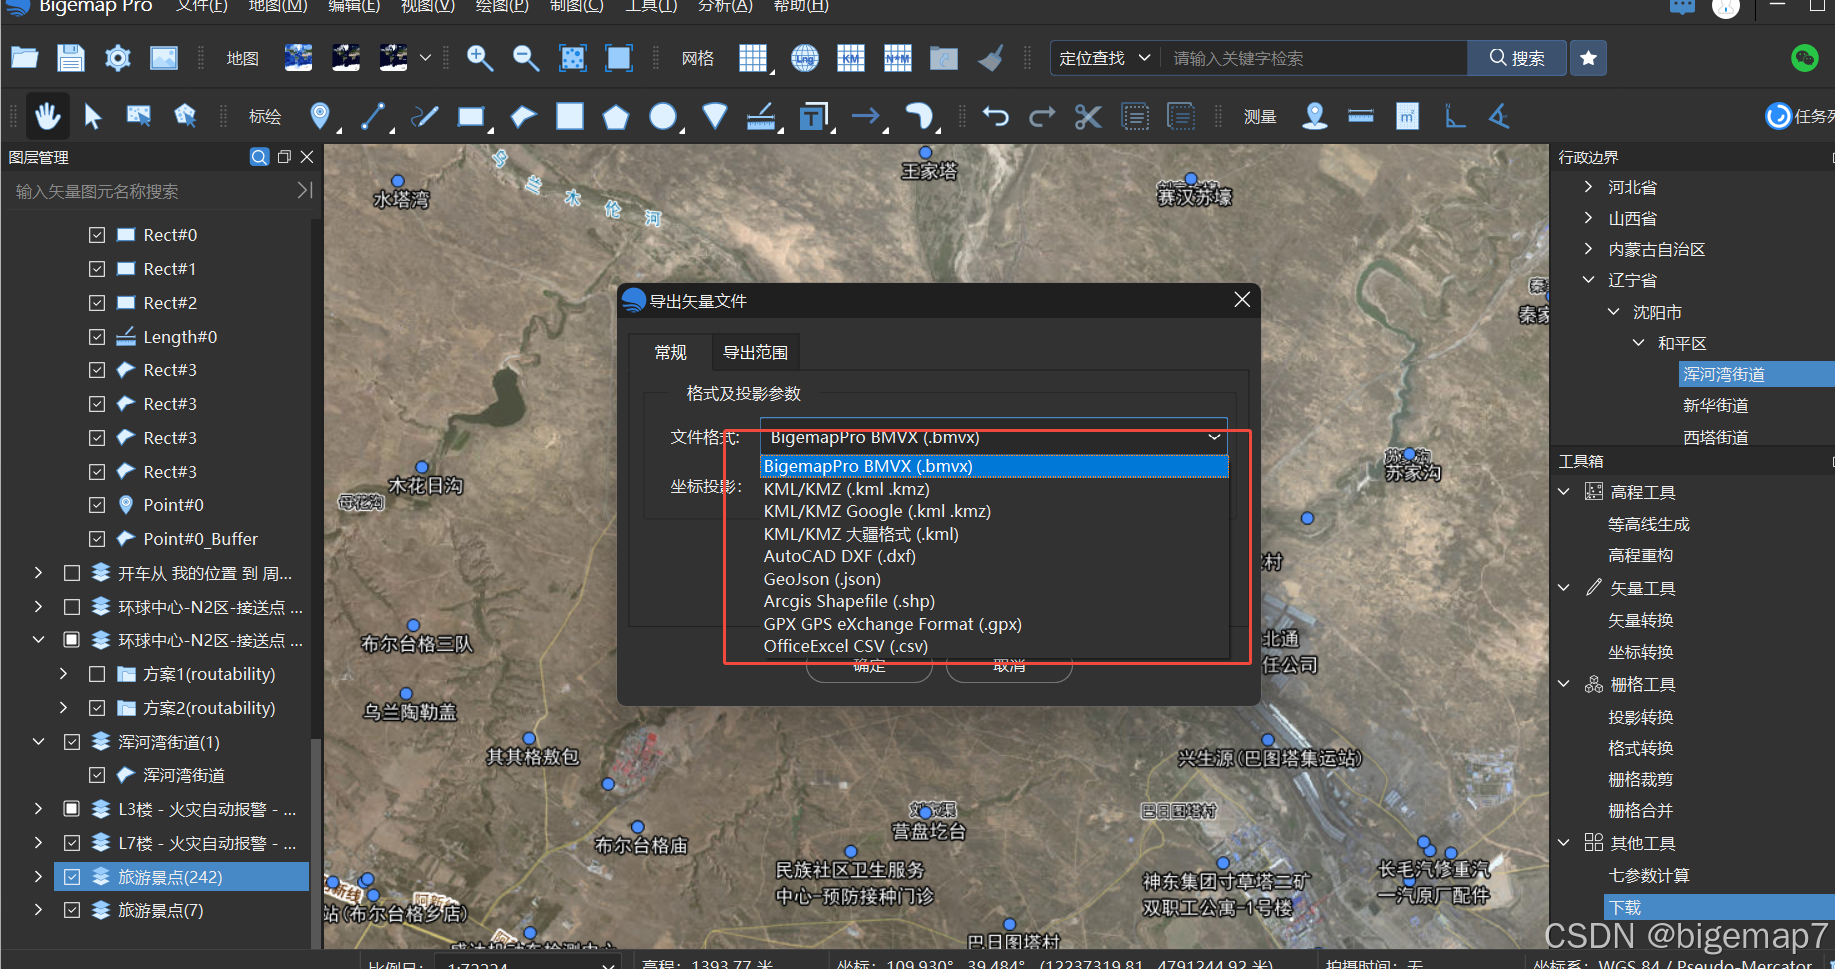Cut with the scissors tool
This screenshot has width=1835, height=969.
[x=1088, y=117]
